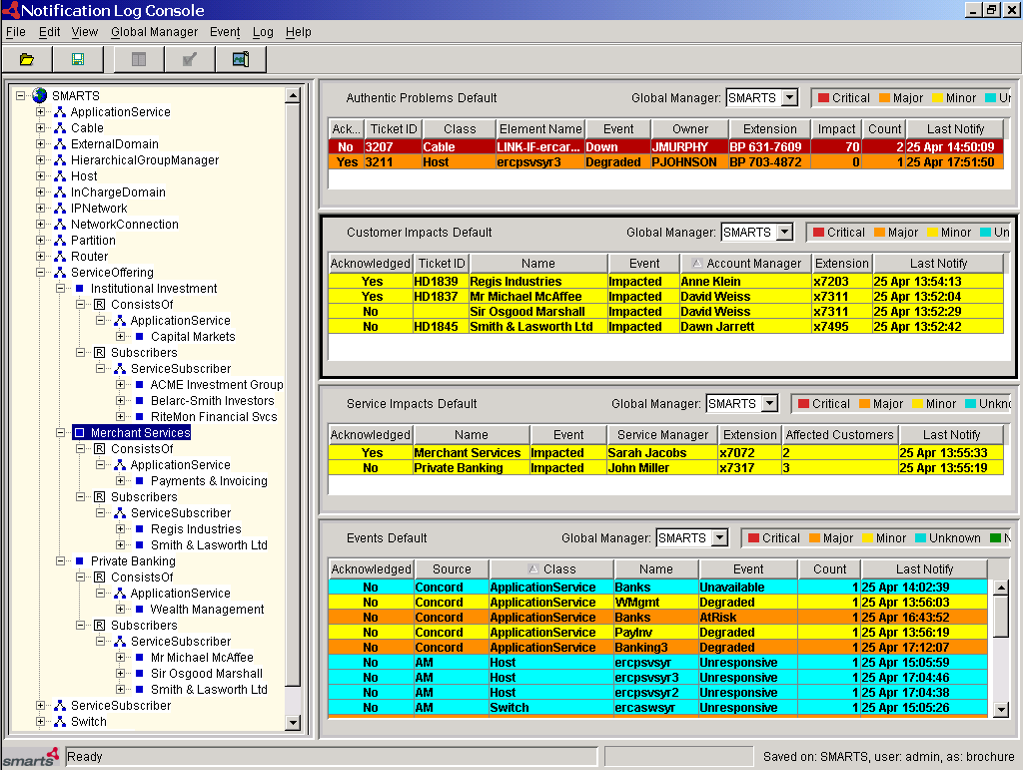Screen dimensions: 1023x770
Task: Click the smarts logo in status bar
Action: (x=31, y=758)
